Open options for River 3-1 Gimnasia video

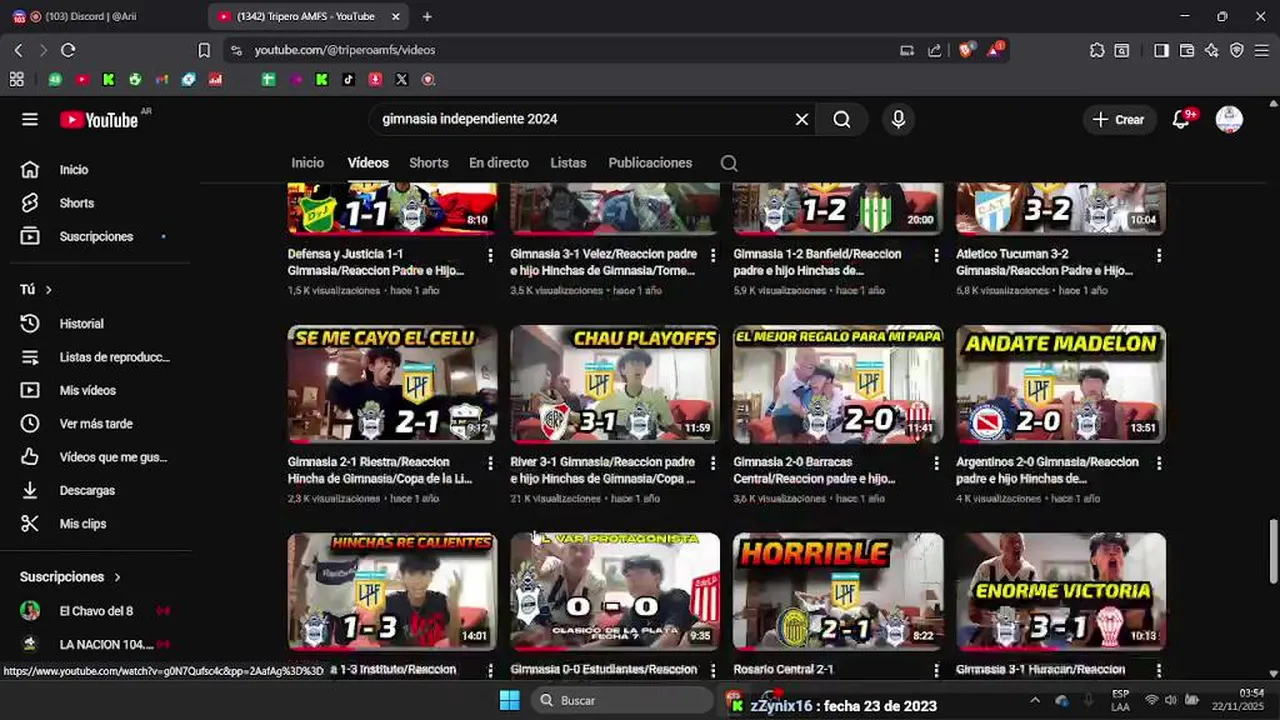coord(713,463)
